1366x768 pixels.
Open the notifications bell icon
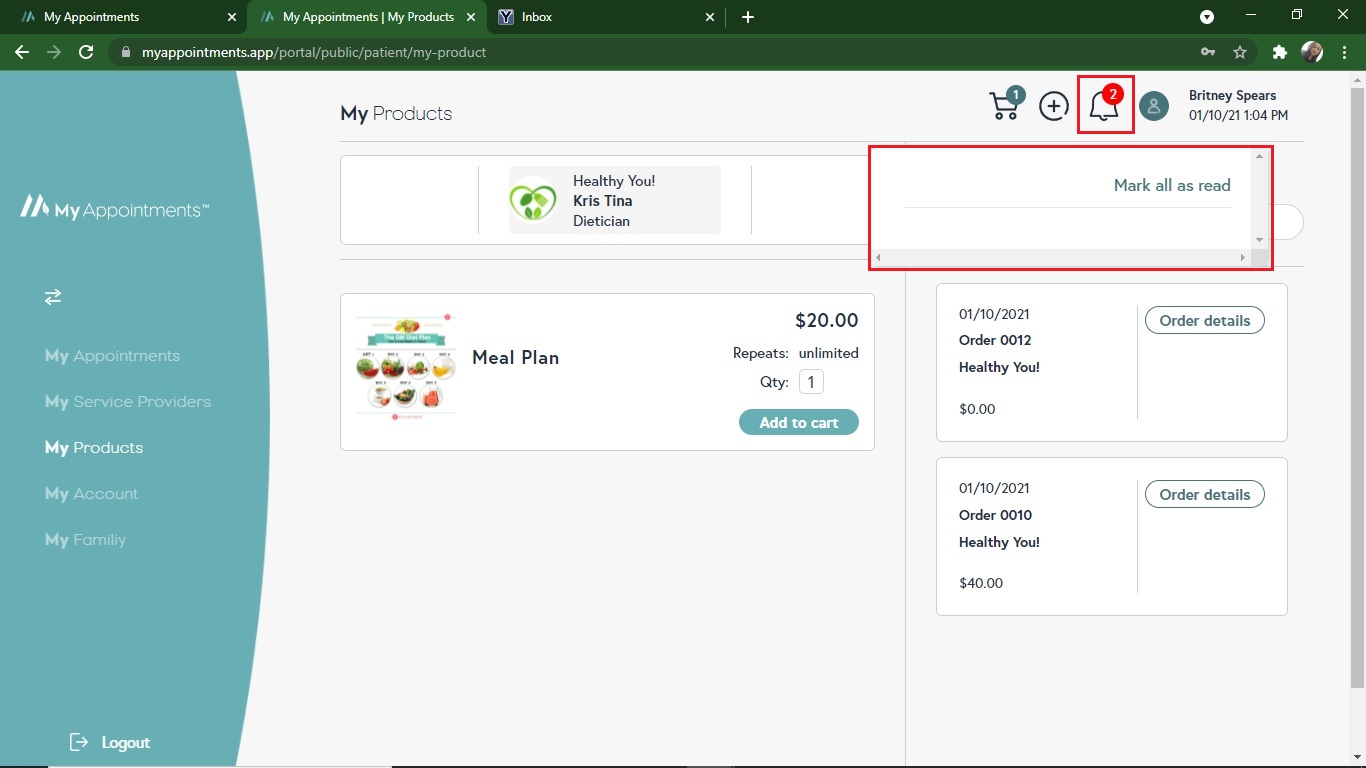click(x=1104, y=105)
